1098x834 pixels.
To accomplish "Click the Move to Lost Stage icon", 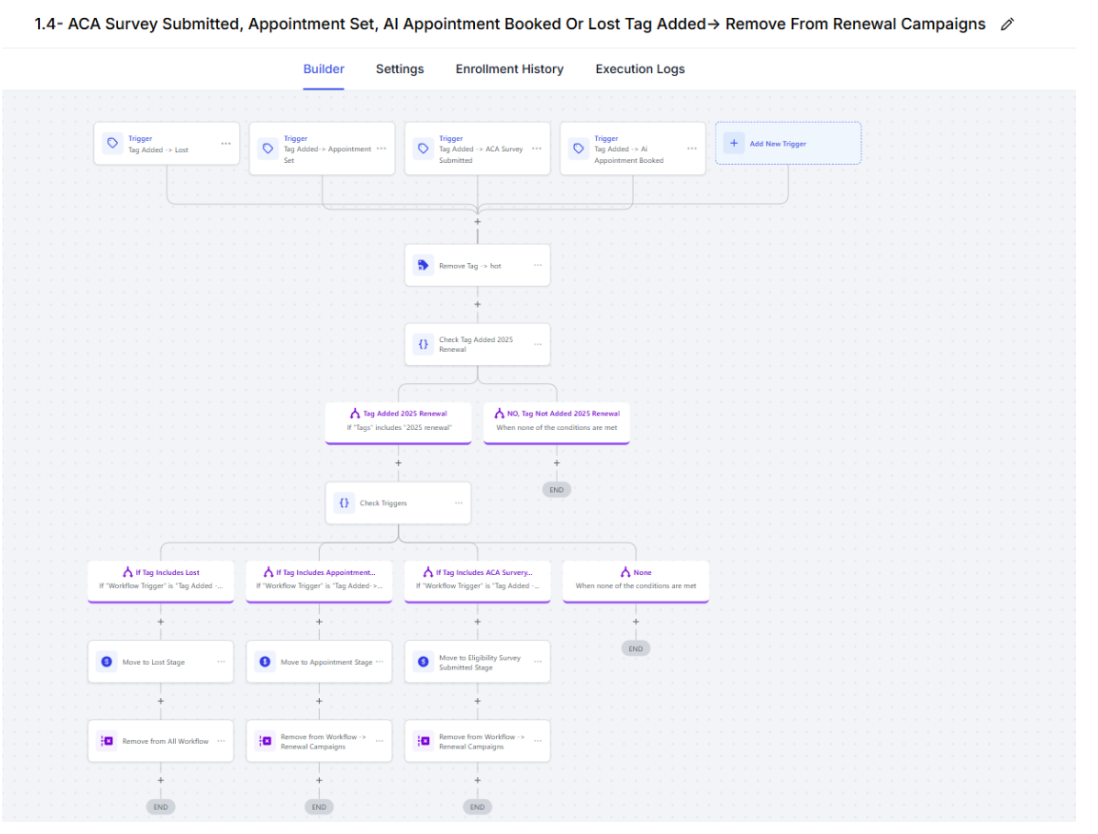I will coord(106,662).
